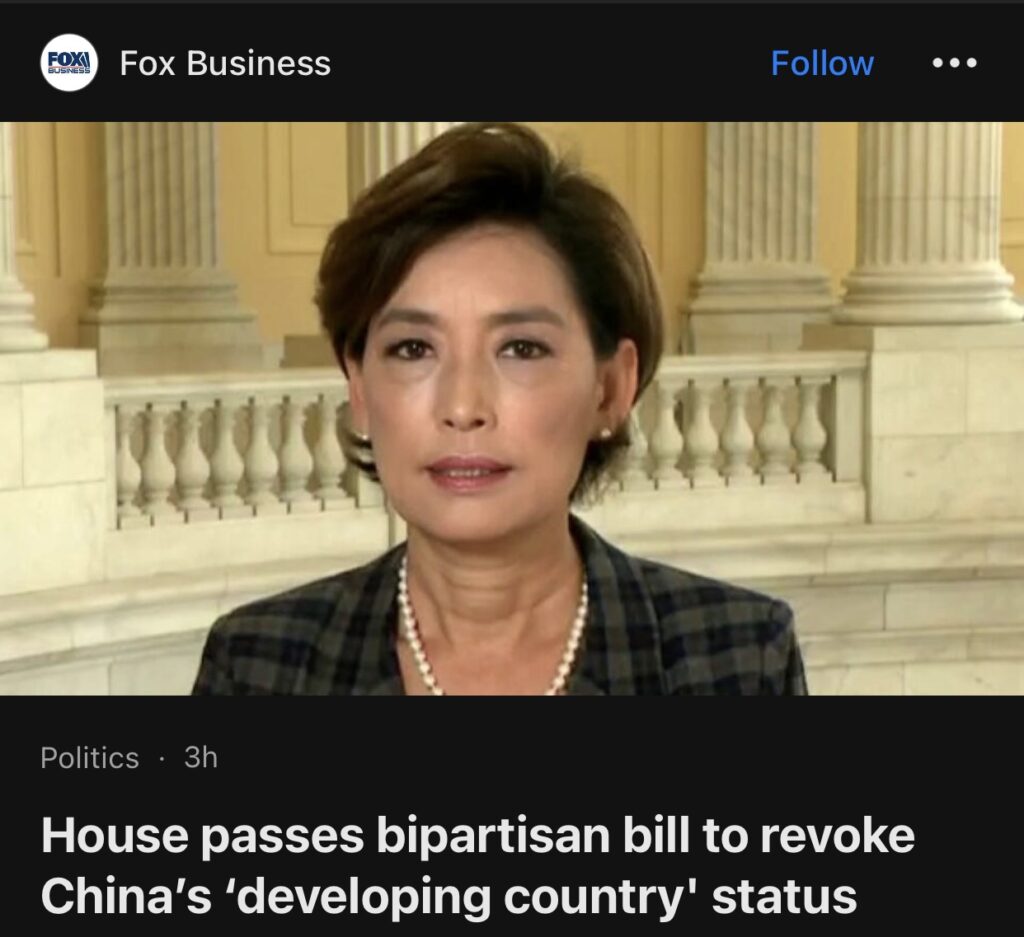The height and width of the screenshot is (937, 1024).
Task: Subscribe using Follow beside Fox Business
Action: (x=822, y=63)
